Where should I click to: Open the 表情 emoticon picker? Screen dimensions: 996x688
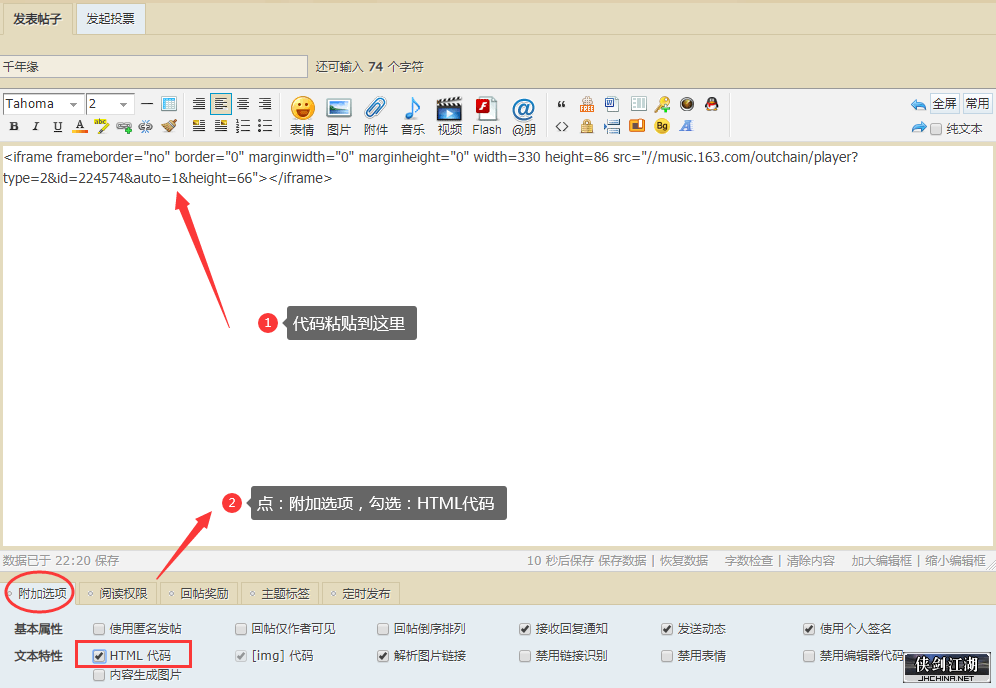point(302,116)
